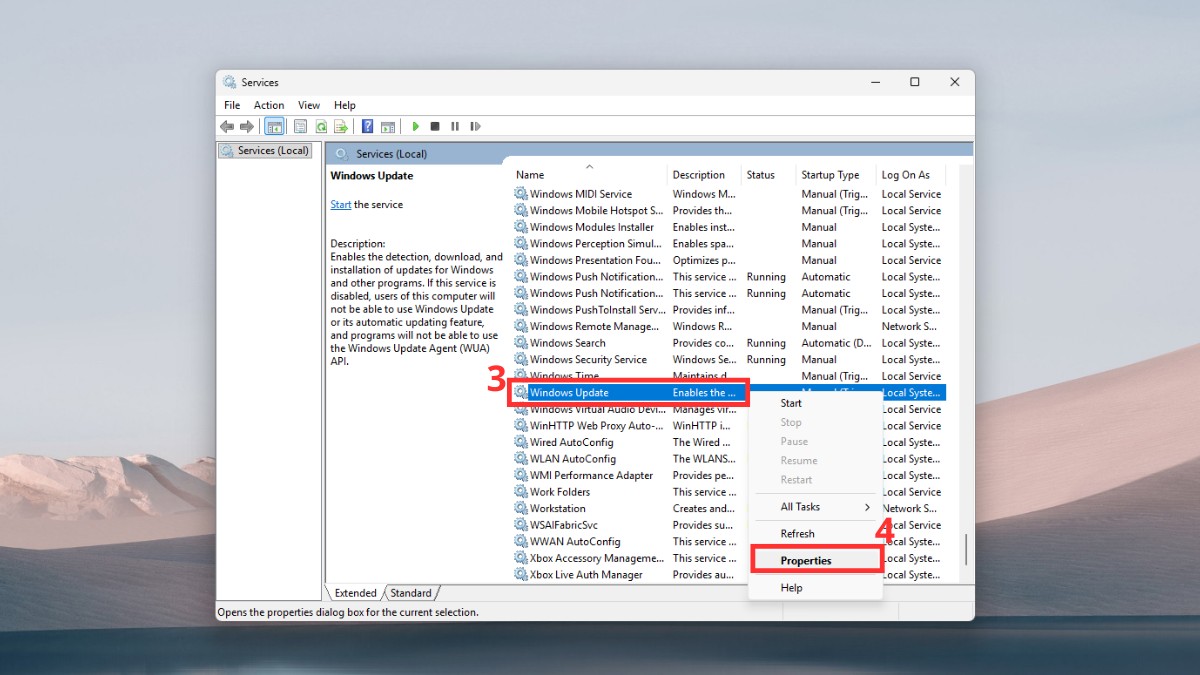Select the Windows Mobile Hotspot S... row
Screen dimensions: 1200x675
click(728, 211)
